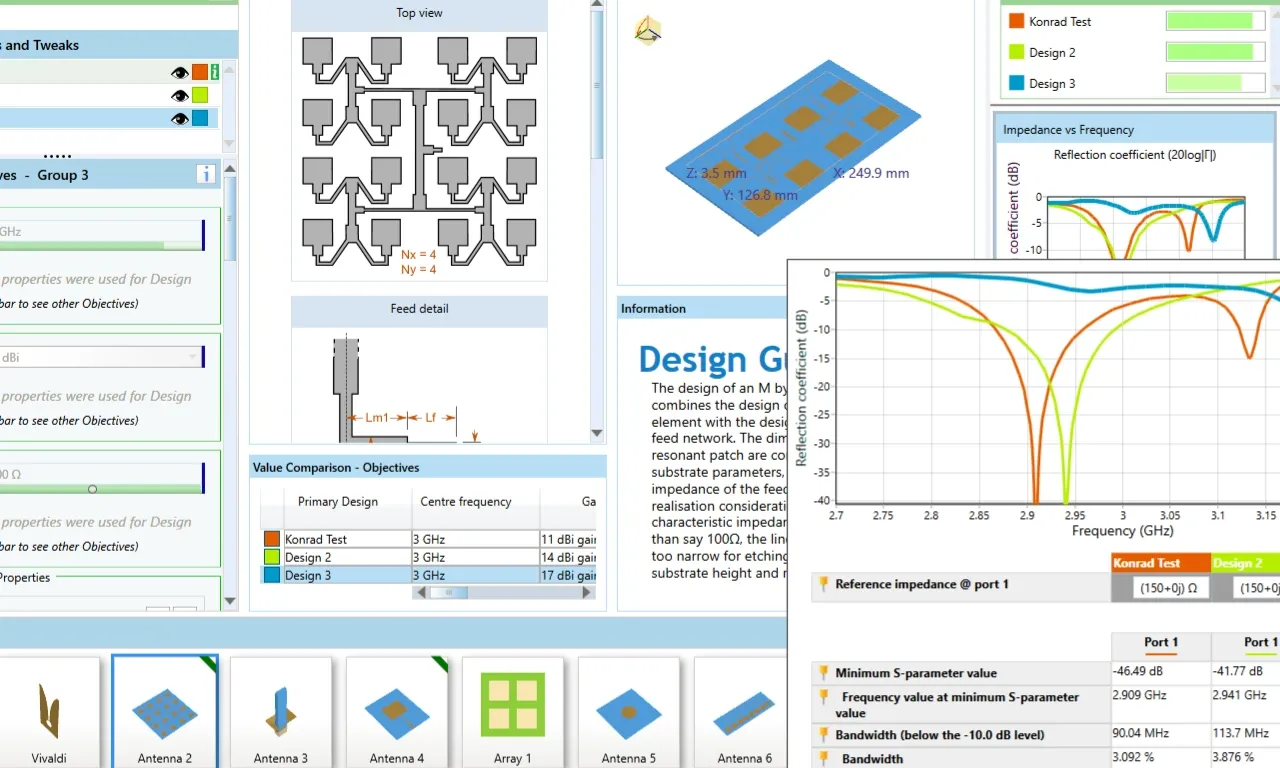Click the blue color swatch in the design list
1280x768 pixels.
[200, 118]
